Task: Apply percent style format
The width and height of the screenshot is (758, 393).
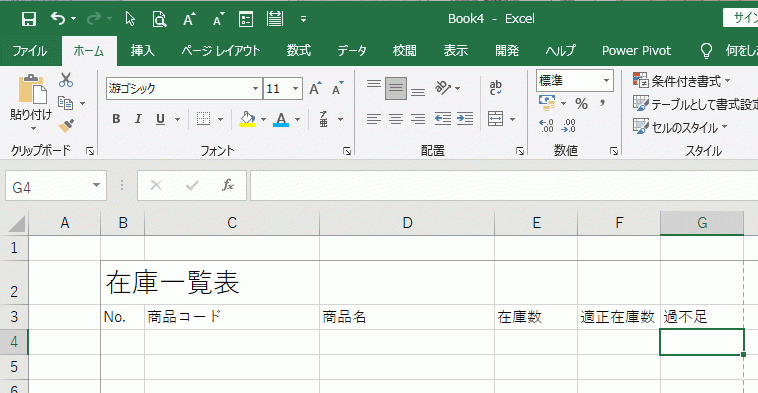Action: 581,103
